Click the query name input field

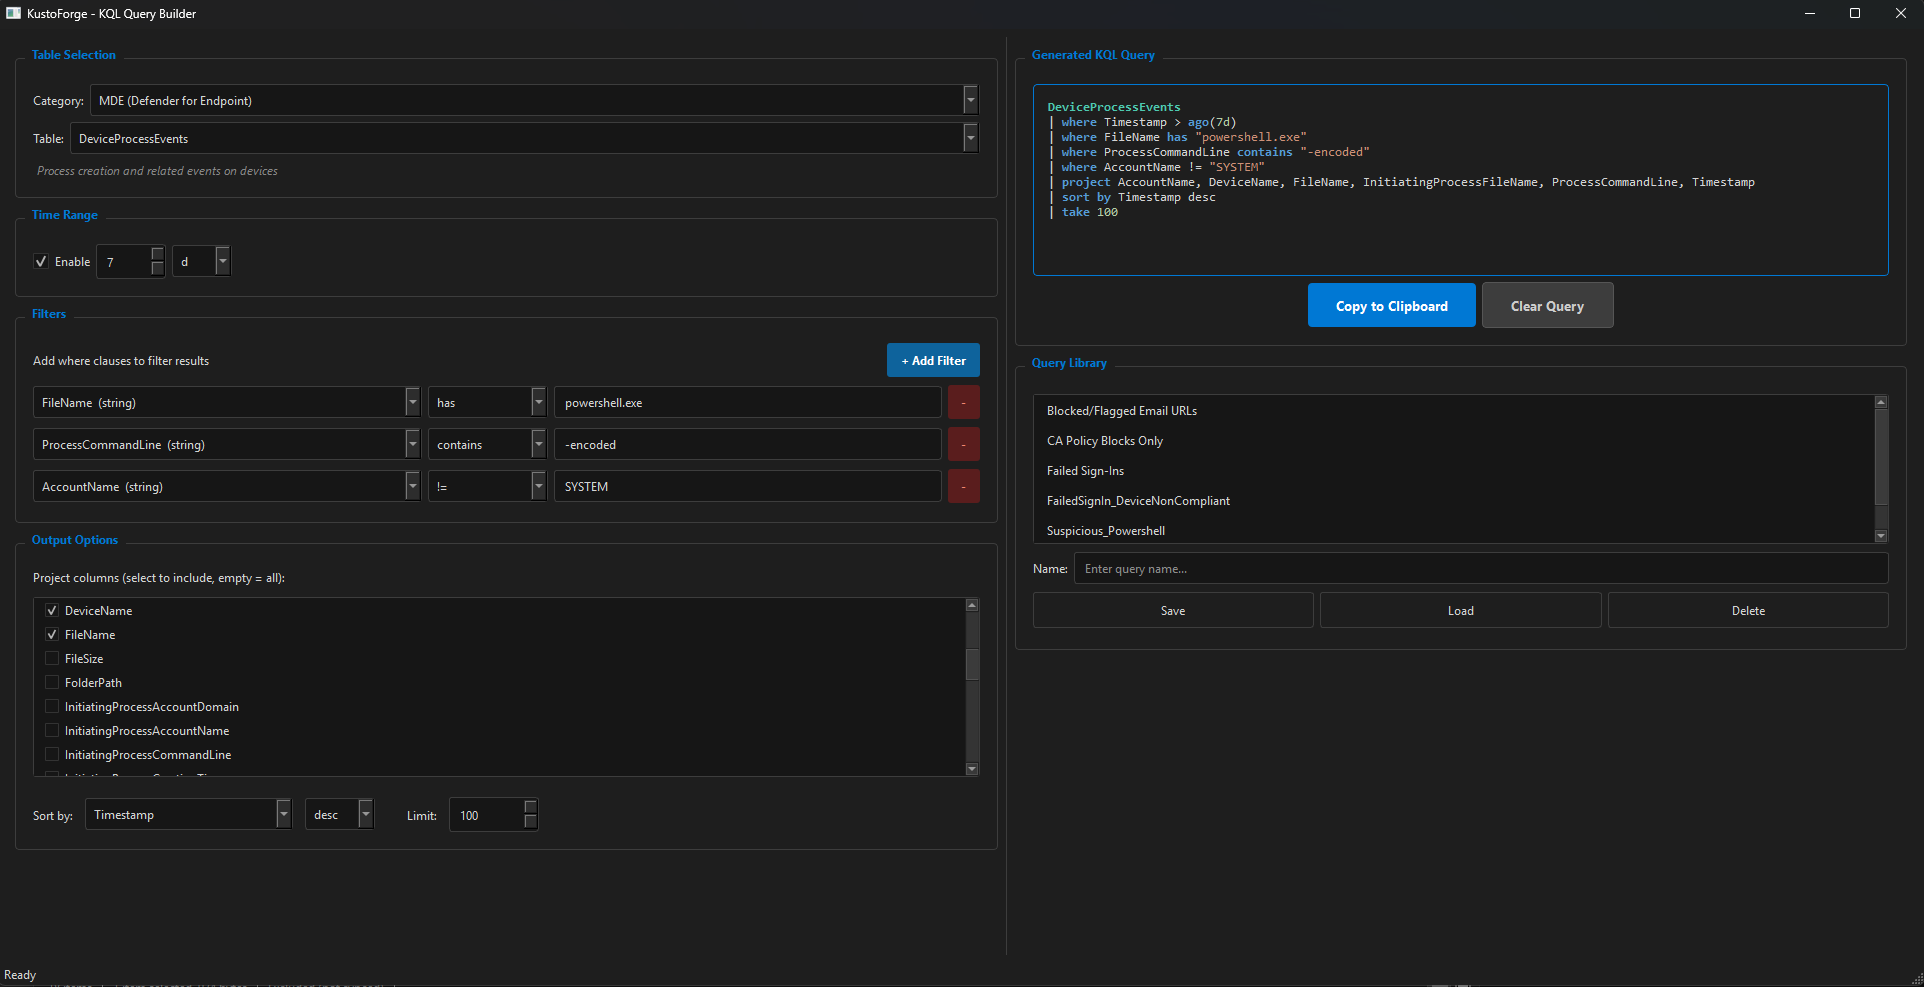1481,568
